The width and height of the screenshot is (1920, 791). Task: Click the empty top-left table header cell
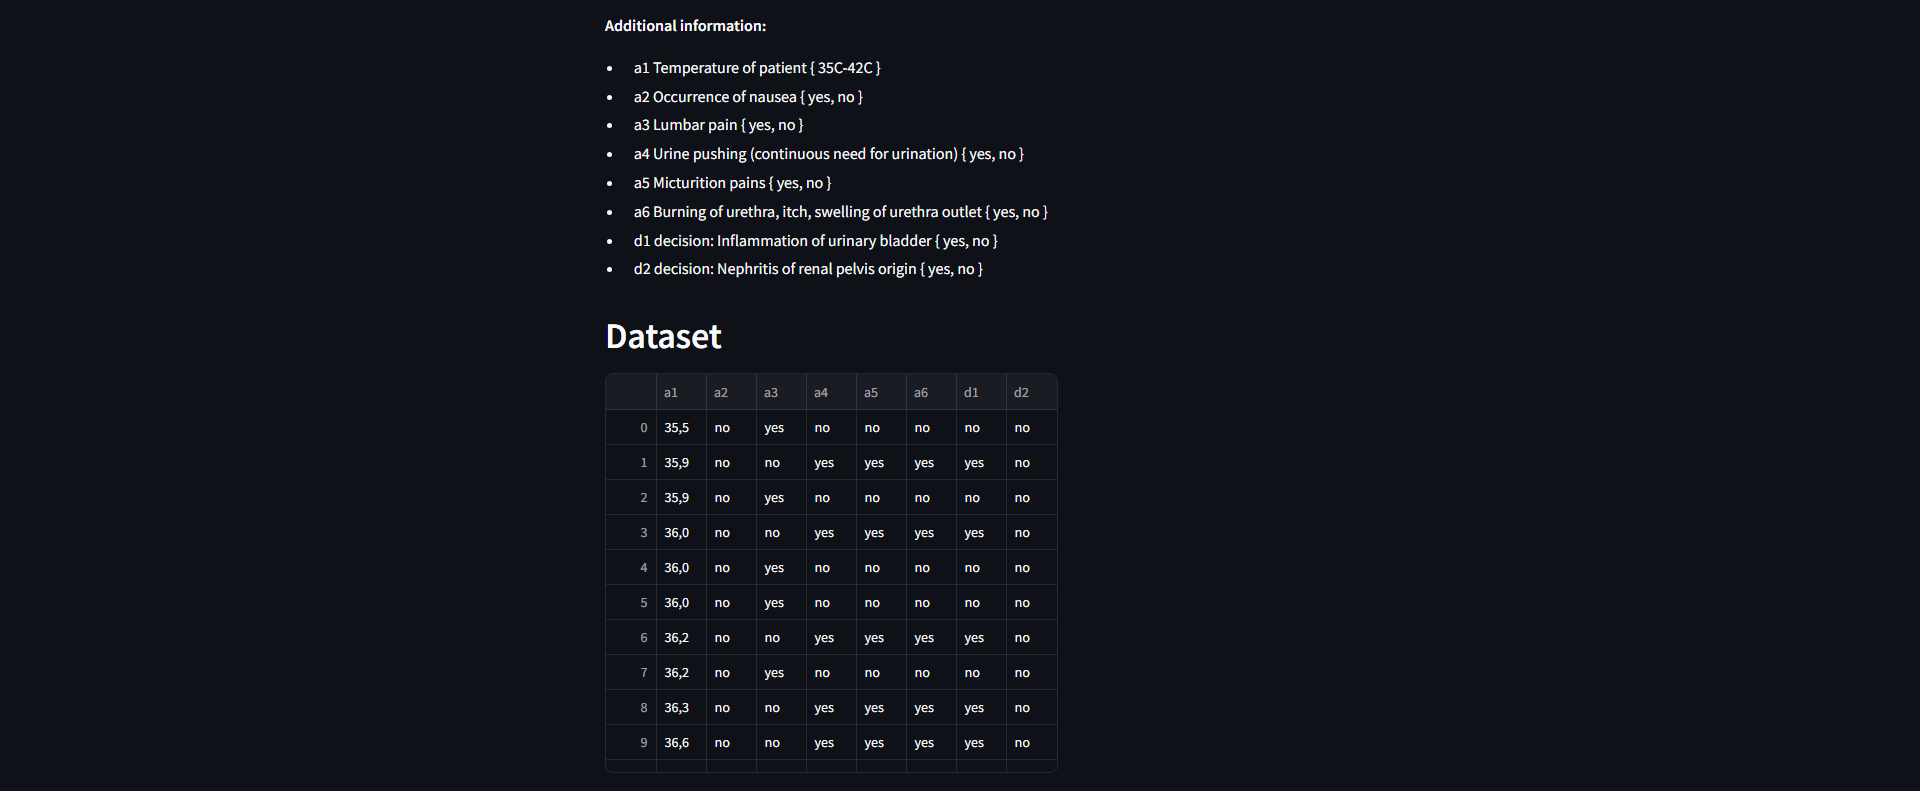631,392
